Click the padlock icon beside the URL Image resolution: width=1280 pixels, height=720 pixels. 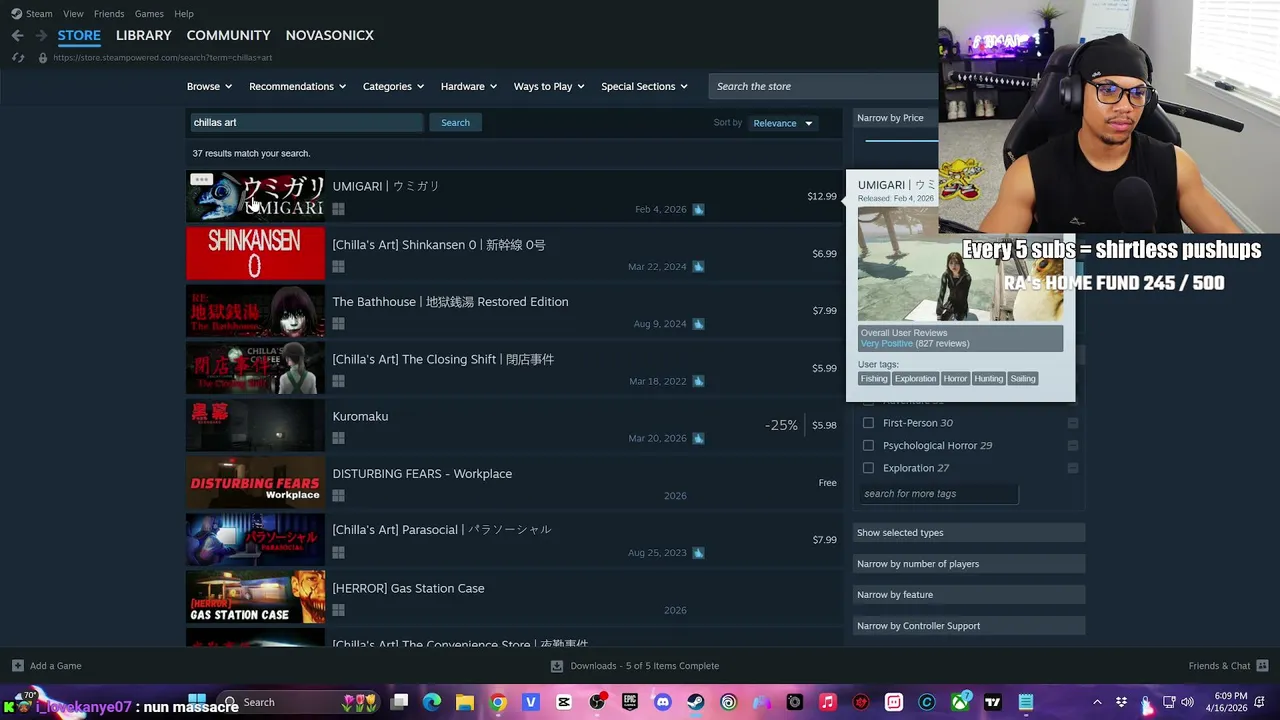(x=42, y=58)
